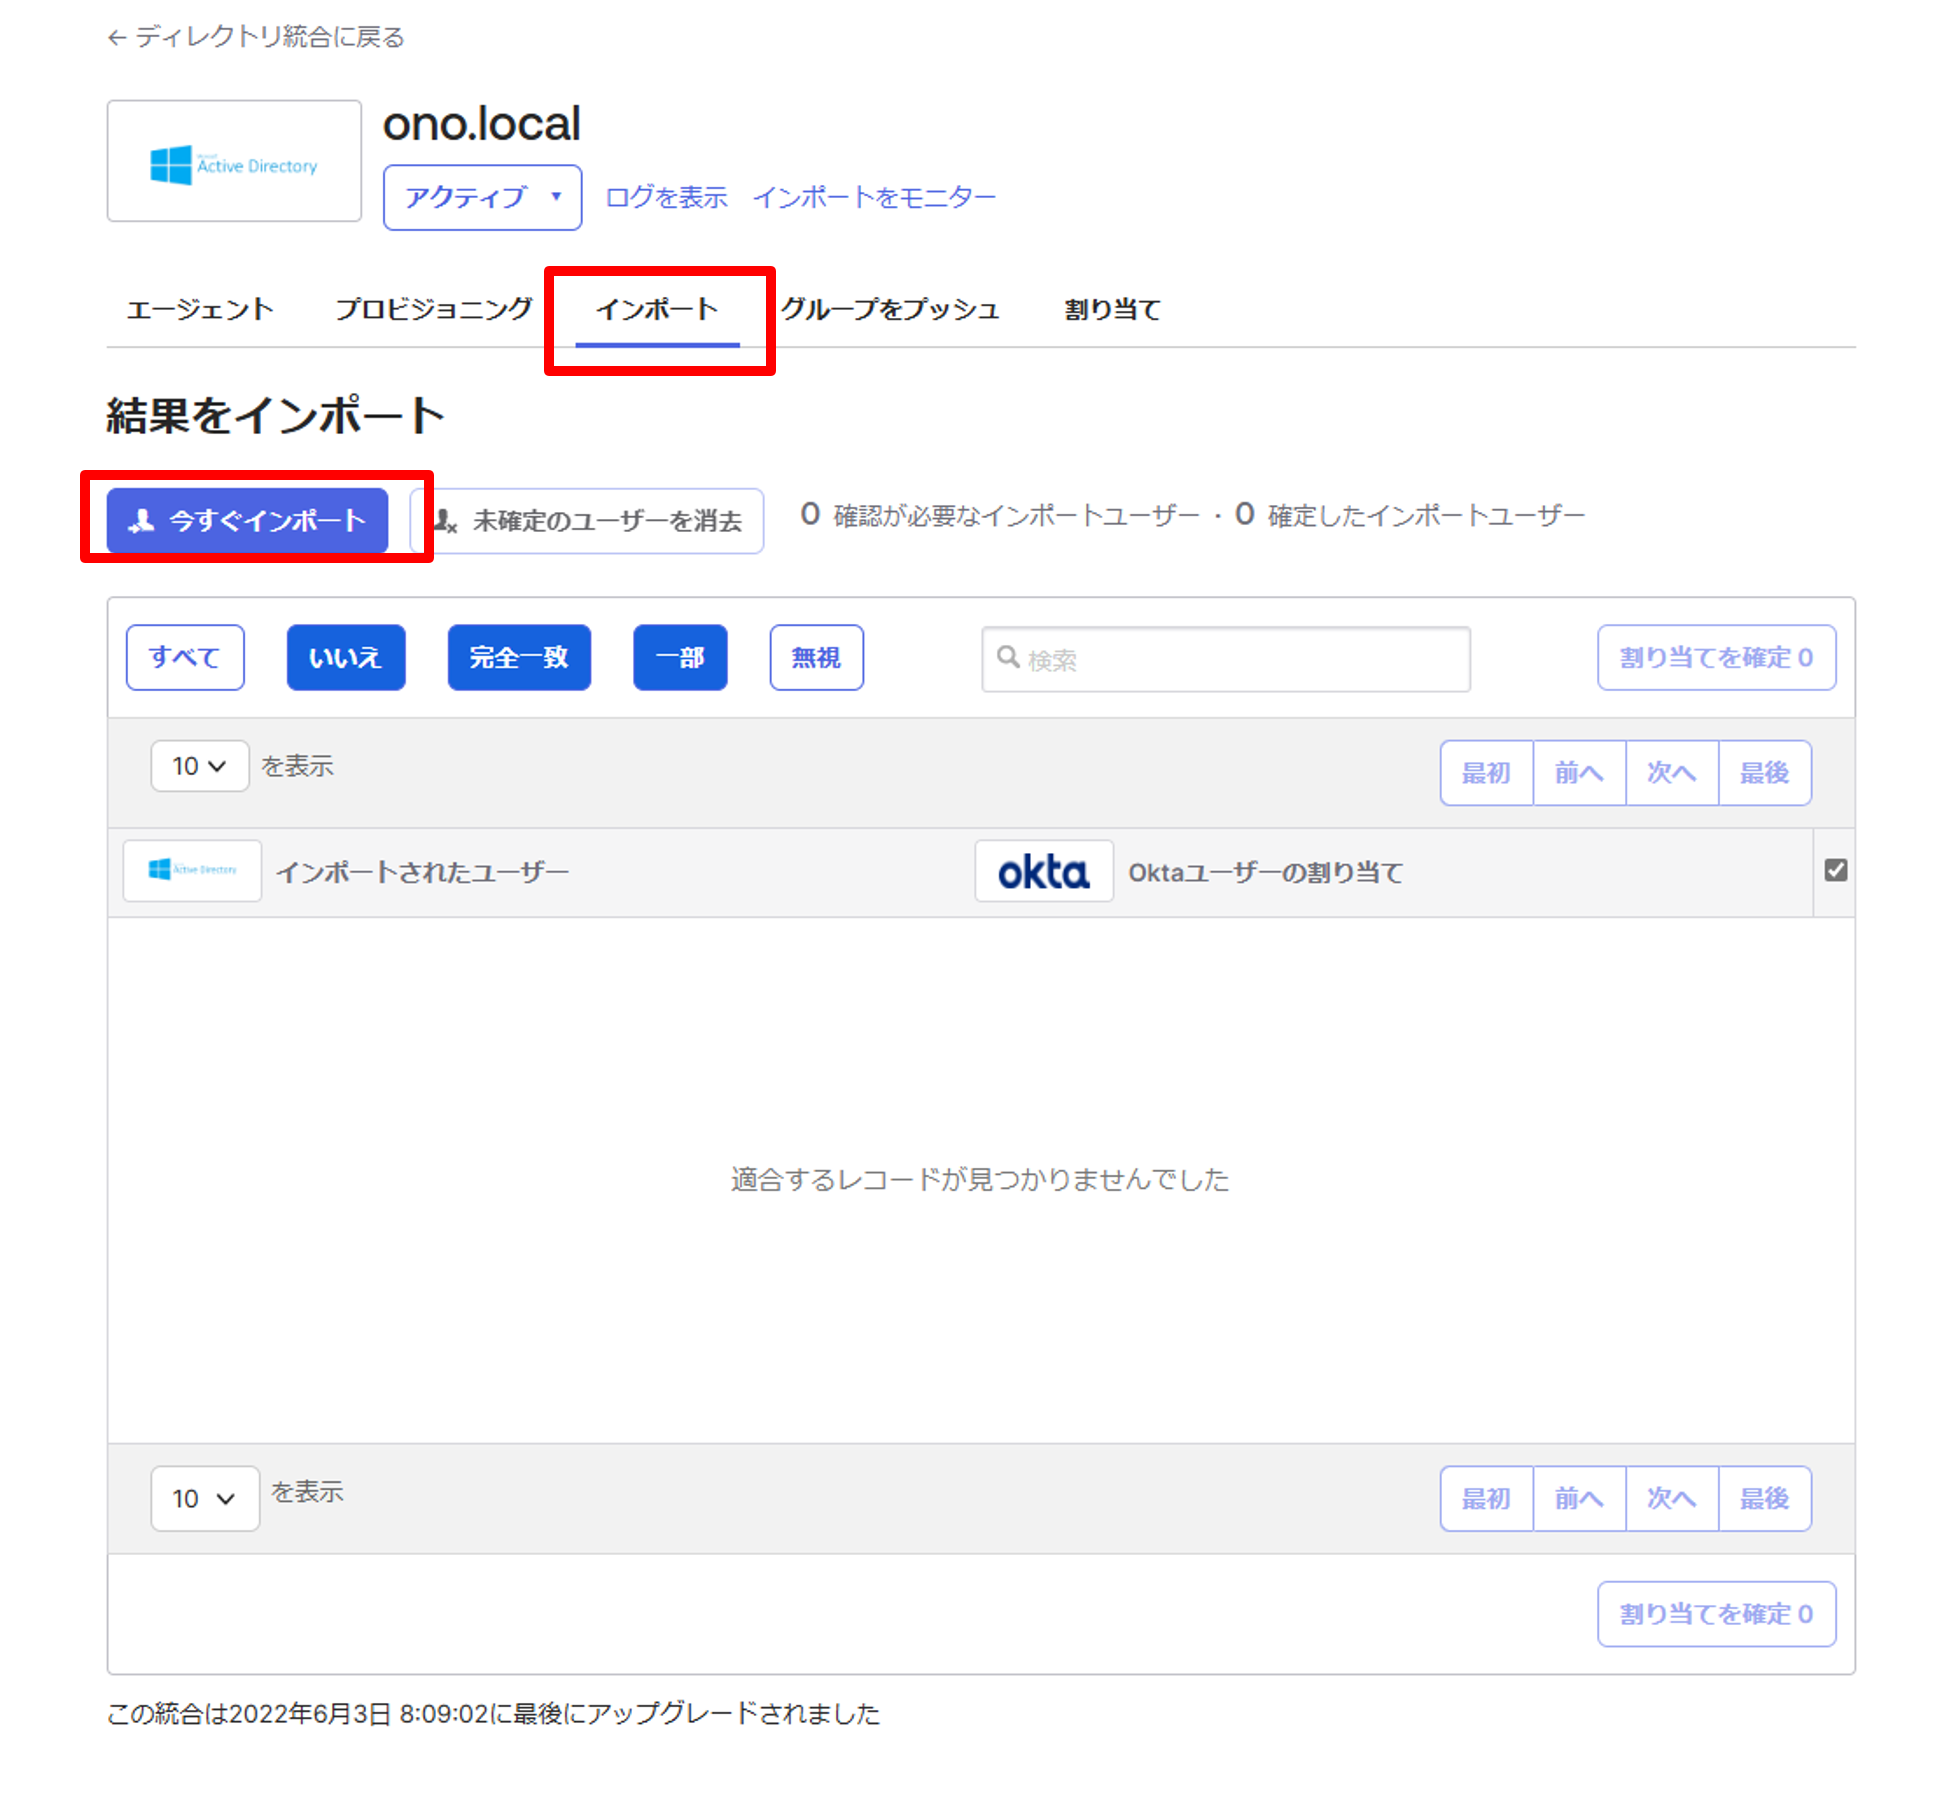Click the 今すぐインポート button
The height and width of the screenshot is (1796, 1949).
(x=247, y=521)
